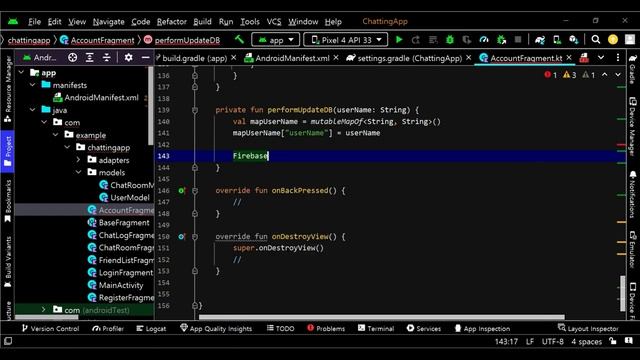Open App Quality Insights tool window

pyautogui.click(x=216, y=329)
